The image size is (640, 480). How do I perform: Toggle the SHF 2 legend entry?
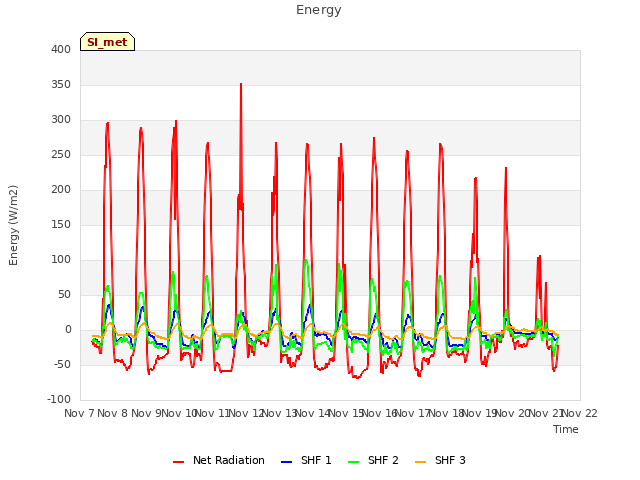373,460
